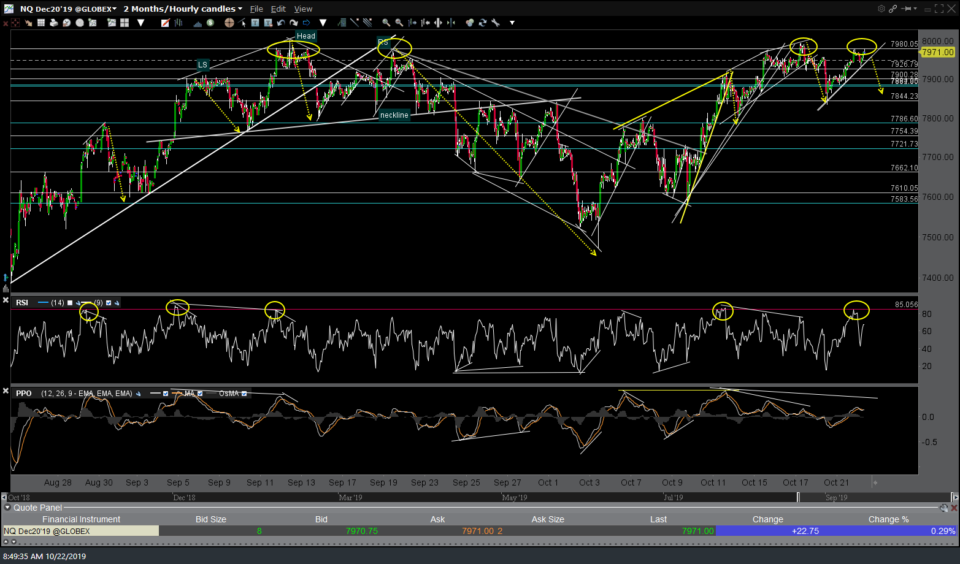Click the Last column header
This screenshot has width=960, height=564.
[658, 519]
